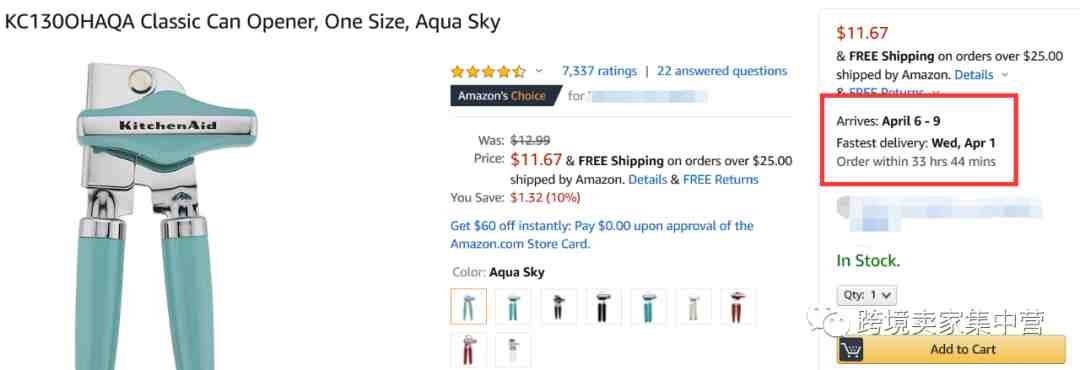Open the FREE Returns link beside price

click(720, 179)
